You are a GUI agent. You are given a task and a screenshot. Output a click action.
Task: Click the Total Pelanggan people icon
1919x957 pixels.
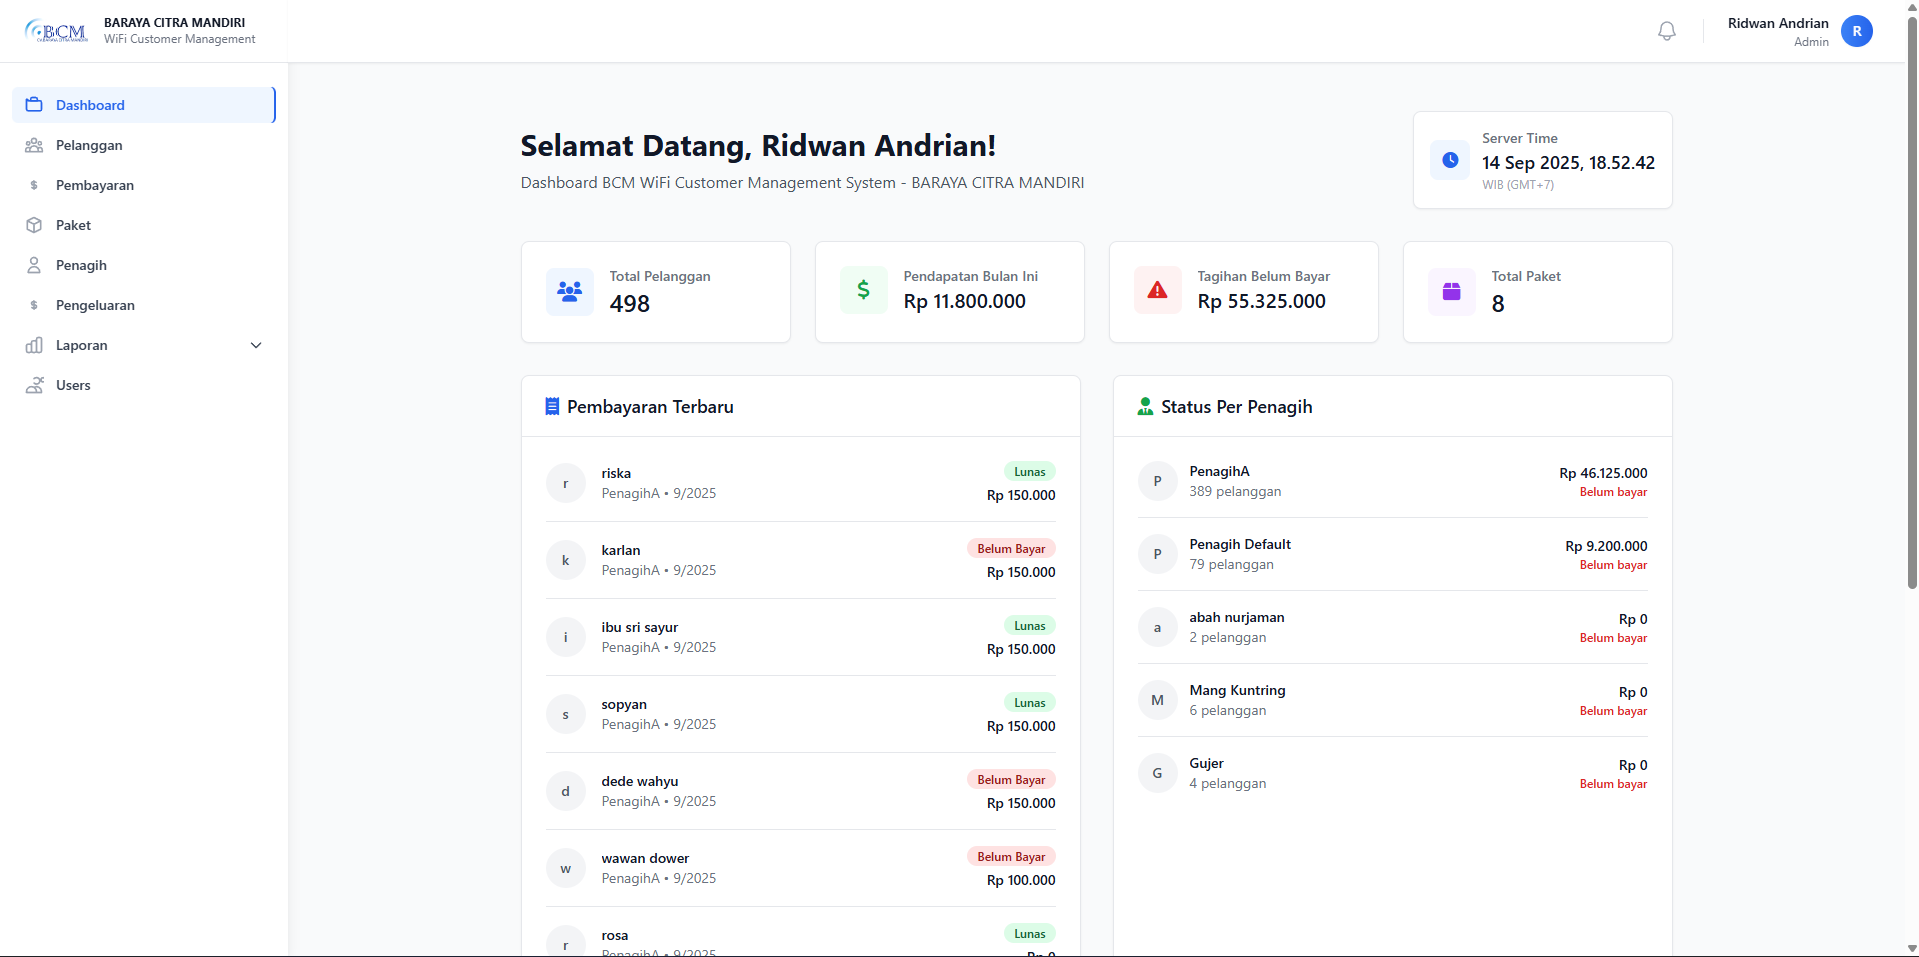click(x=569, y=291)
